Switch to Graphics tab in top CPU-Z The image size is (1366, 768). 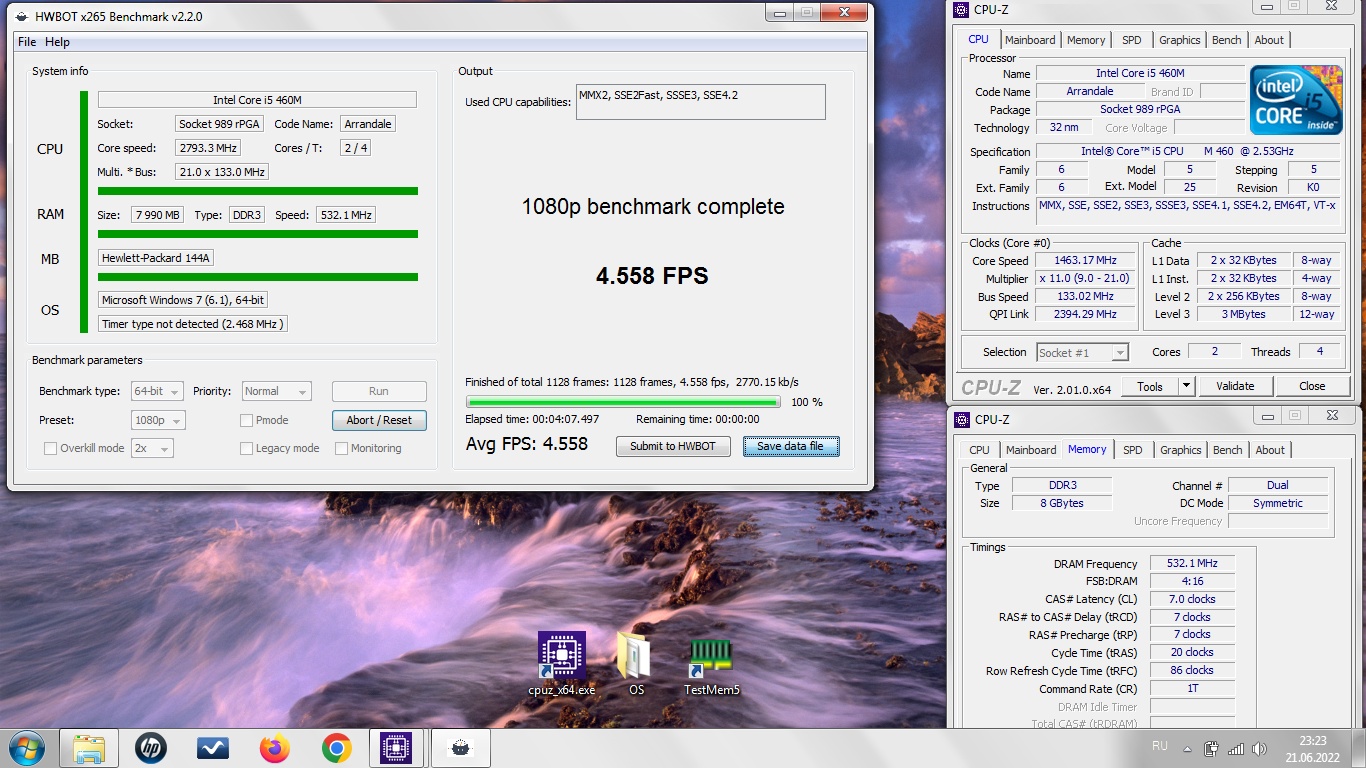(1179, 40)
